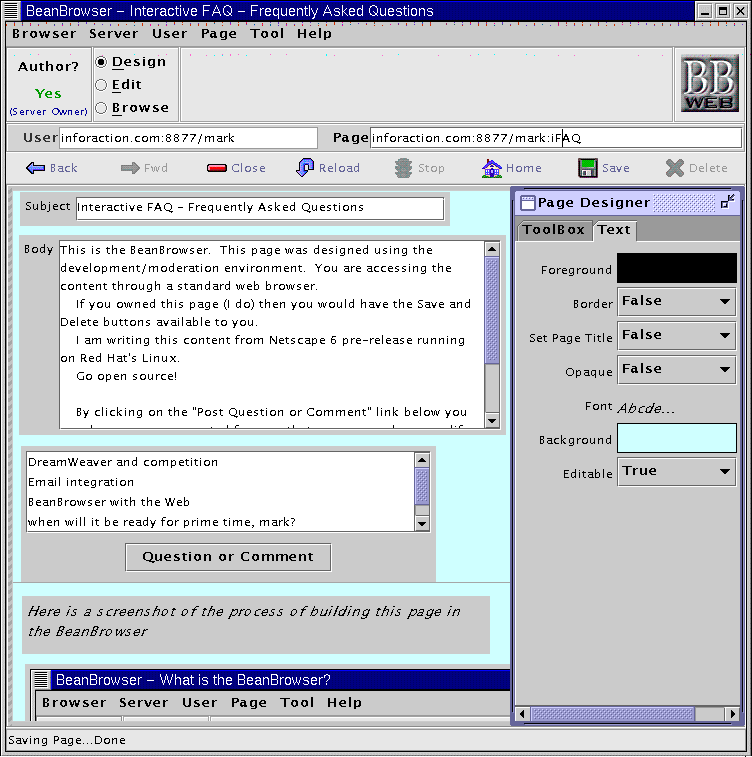
Task: Open the Editable dropdown set to True
Action: [676, 471]
